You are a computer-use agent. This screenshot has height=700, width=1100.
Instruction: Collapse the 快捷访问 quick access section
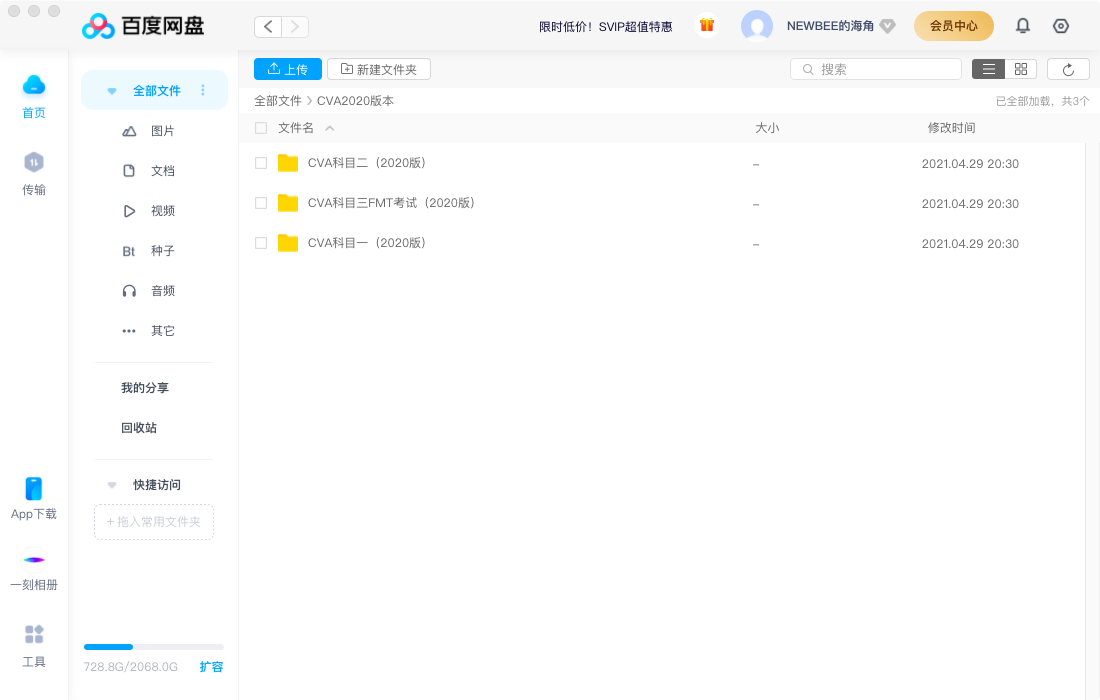(x=112, y=485)
